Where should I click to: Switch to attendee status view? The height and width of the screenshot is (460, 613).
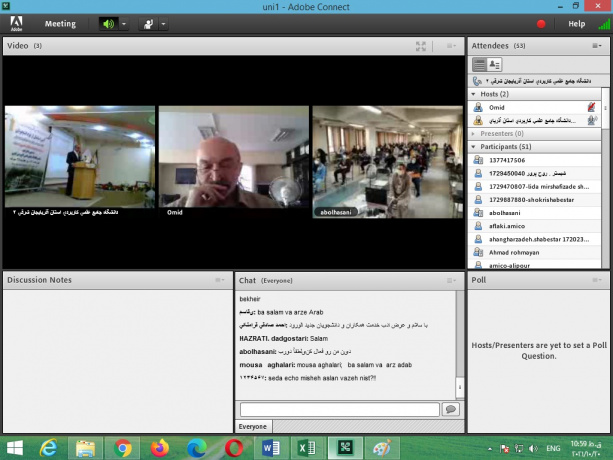tap(494, 64)
